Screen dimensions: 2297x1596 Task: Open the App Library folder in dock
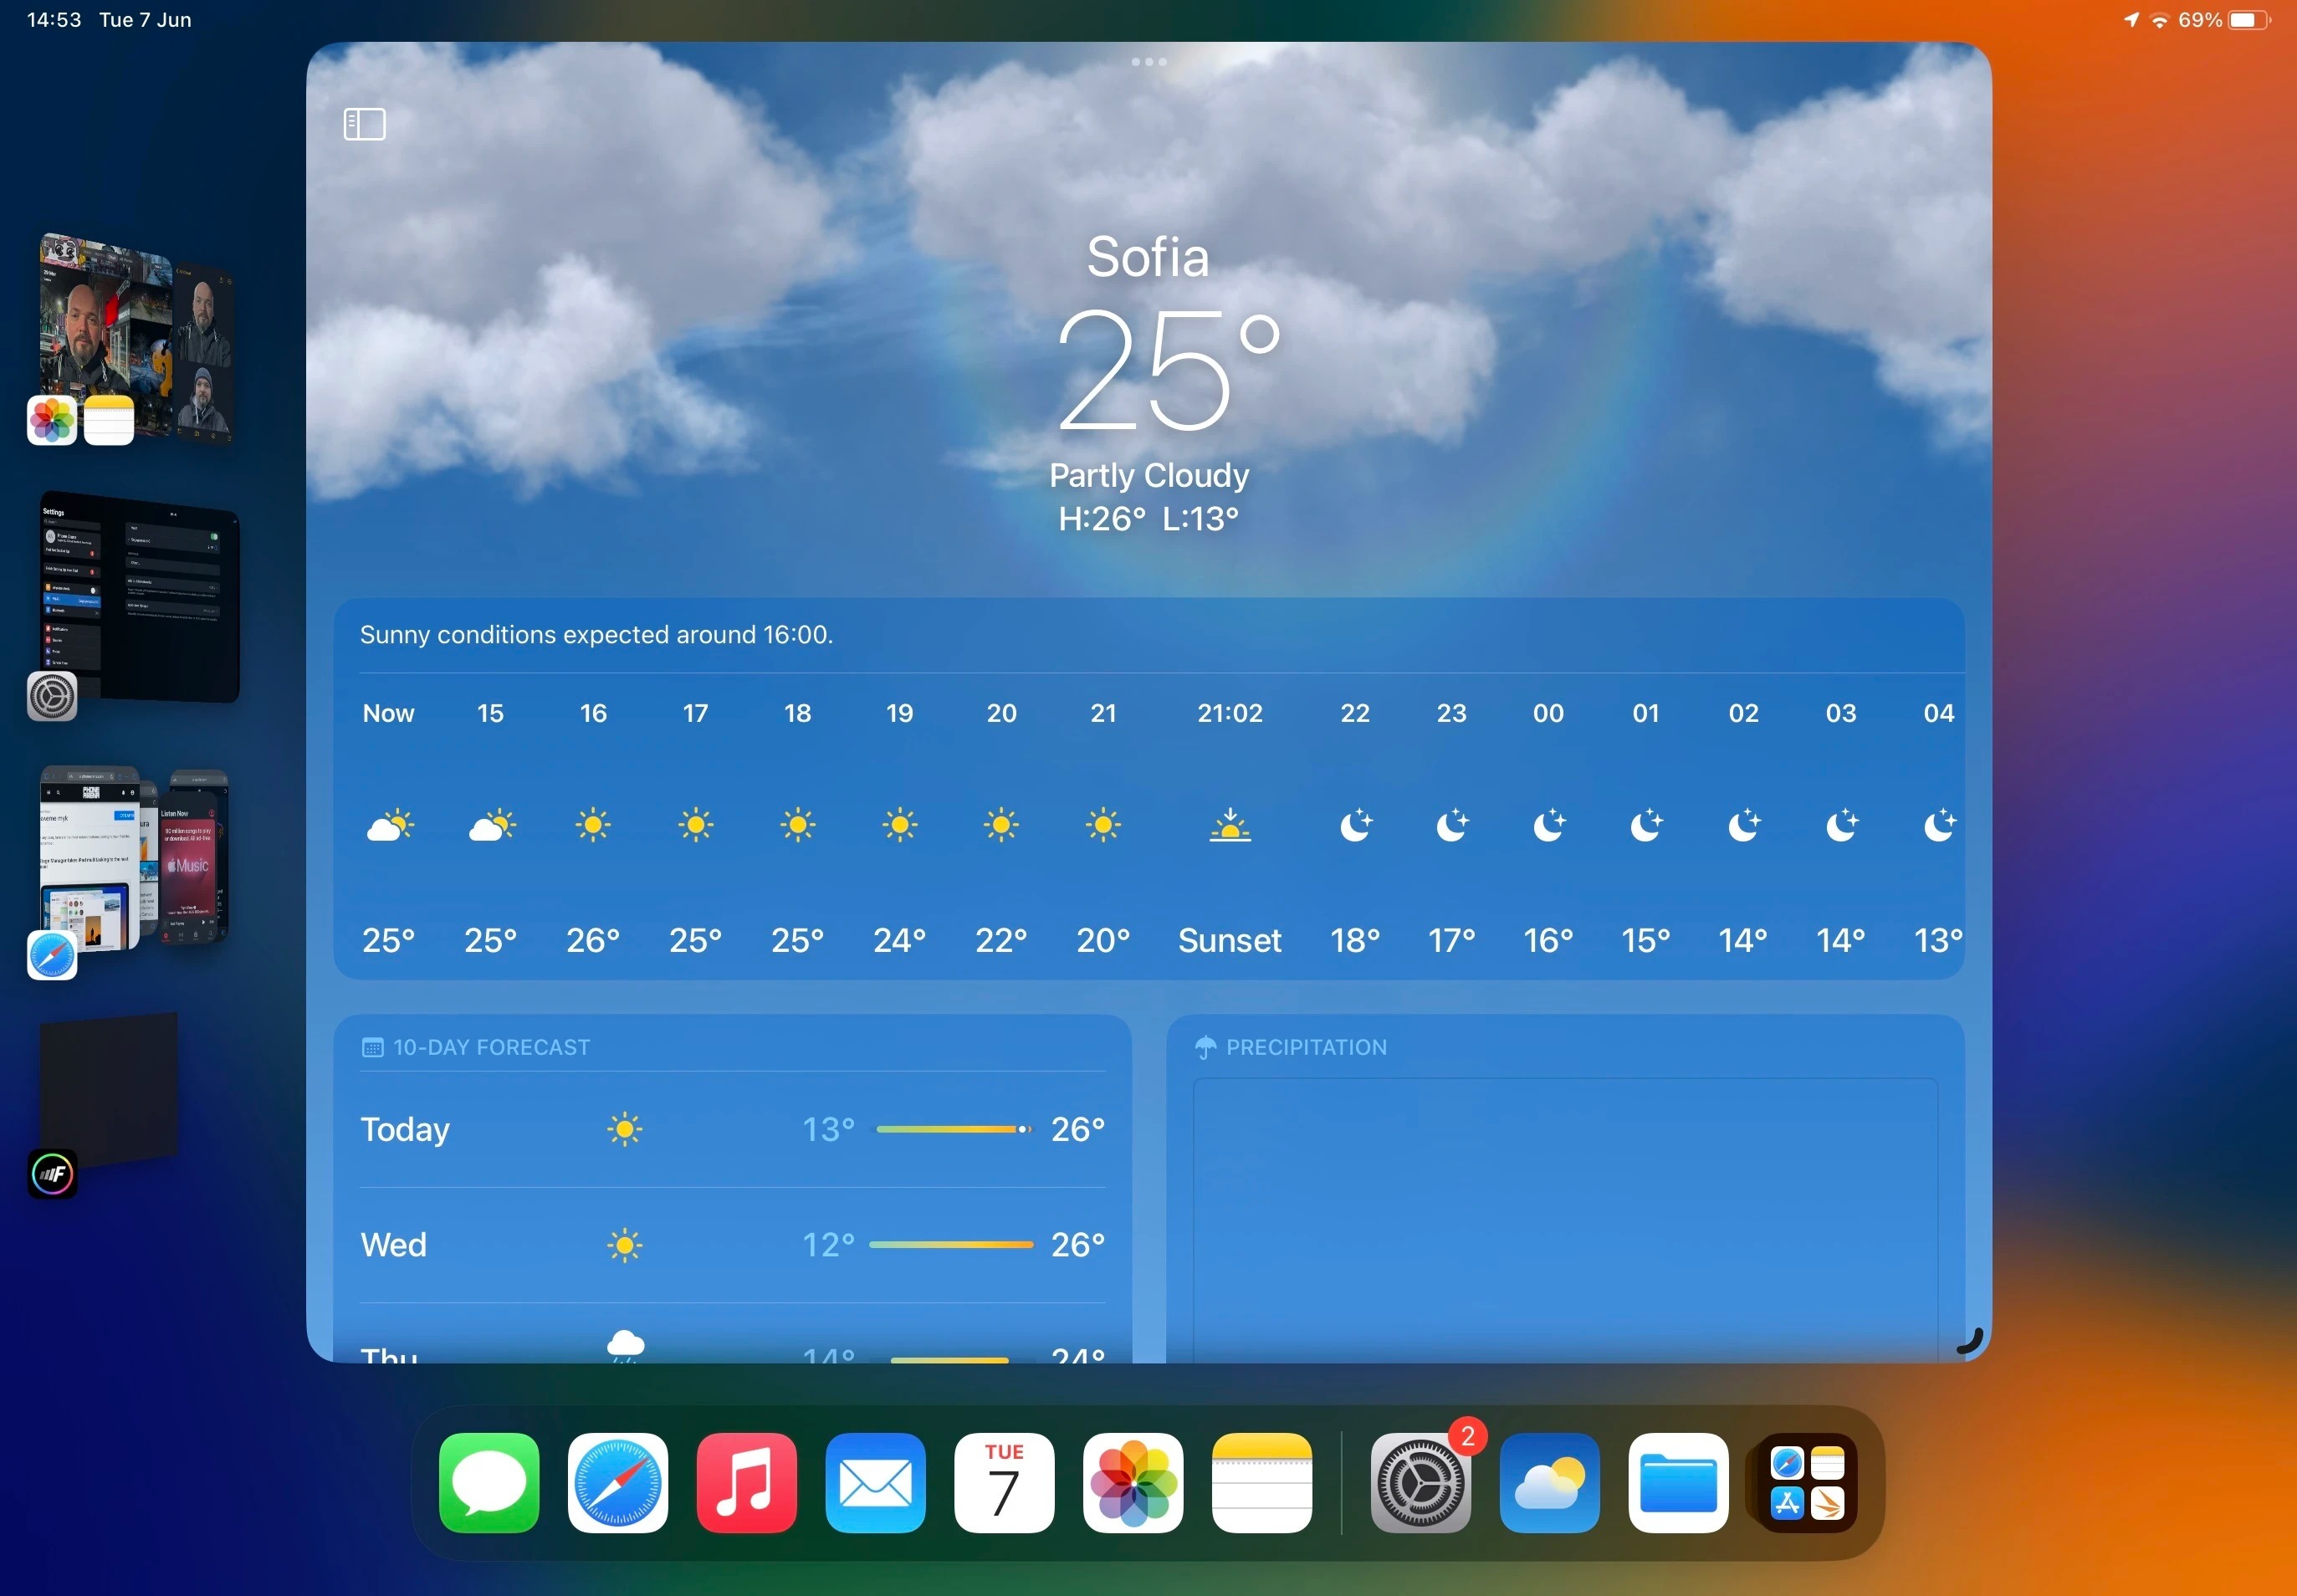(x=1804, y=1482)
